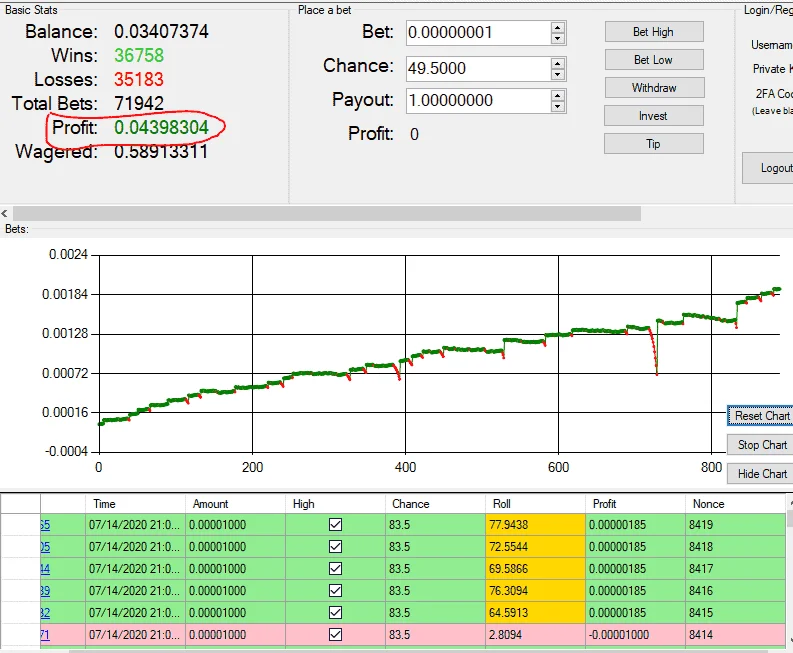Select Nonce 8414 cell

click(x=735, y=635)
